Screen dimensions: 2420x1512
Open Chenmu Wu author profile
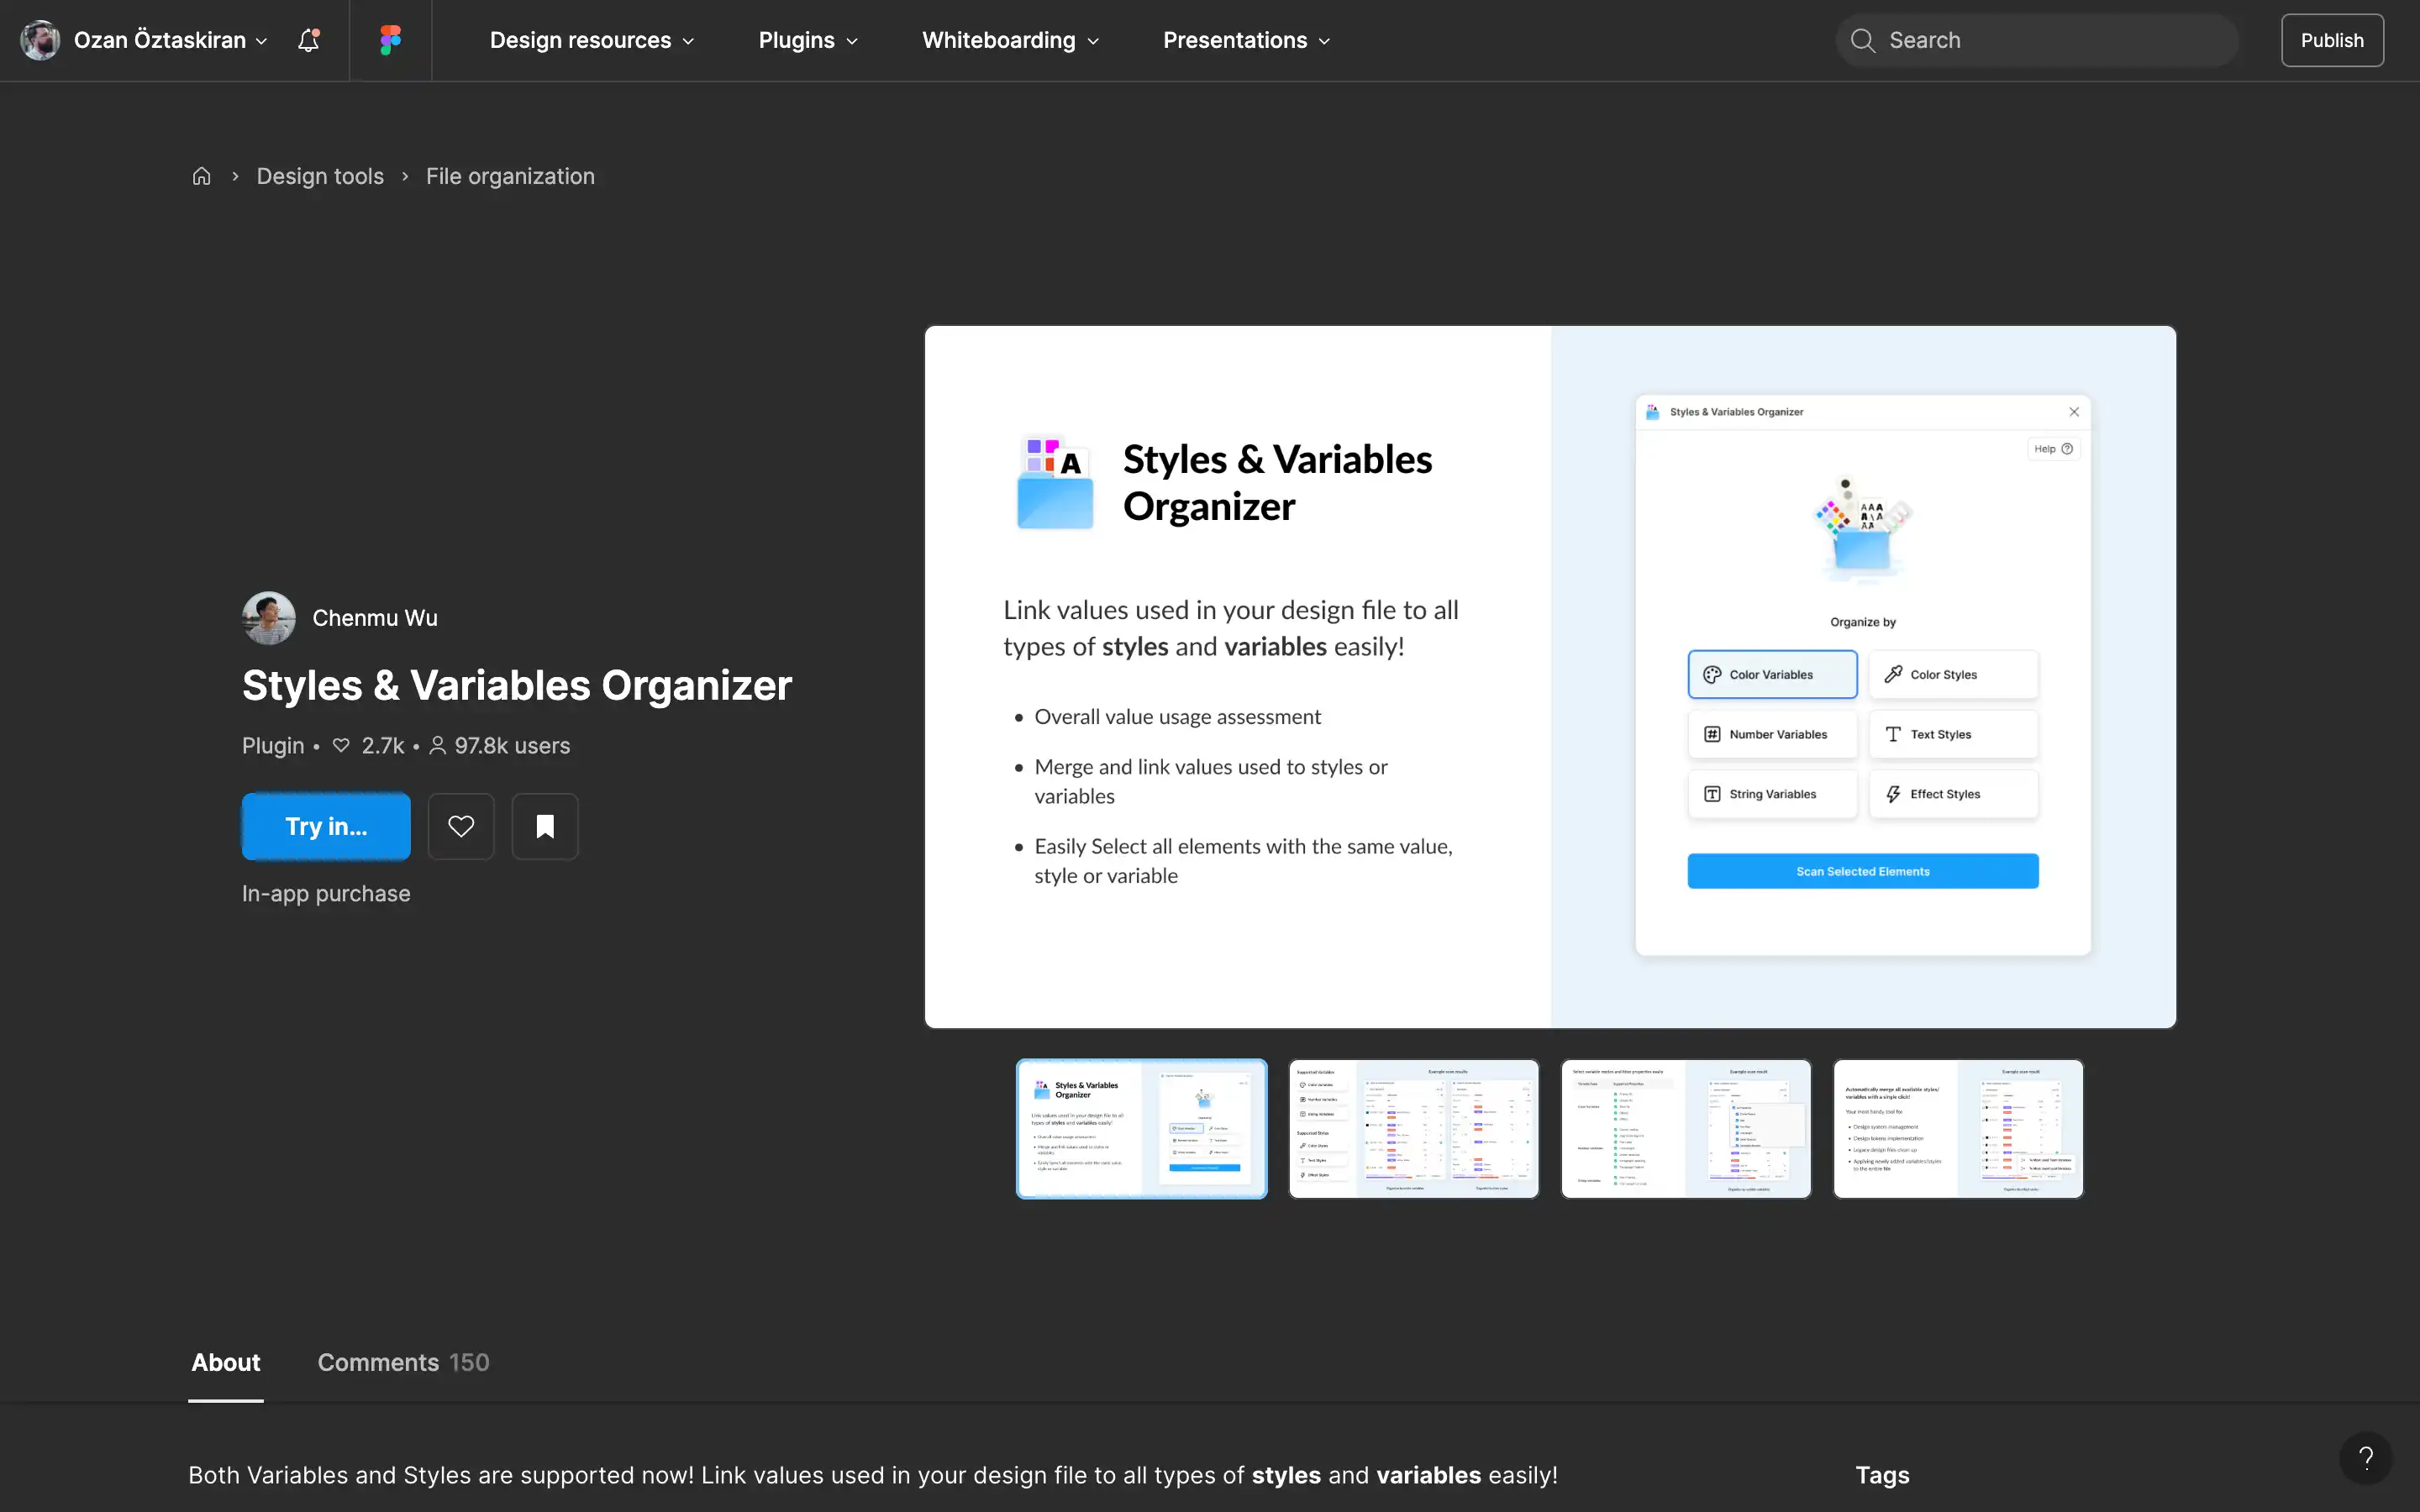click(x=375, y=618)
